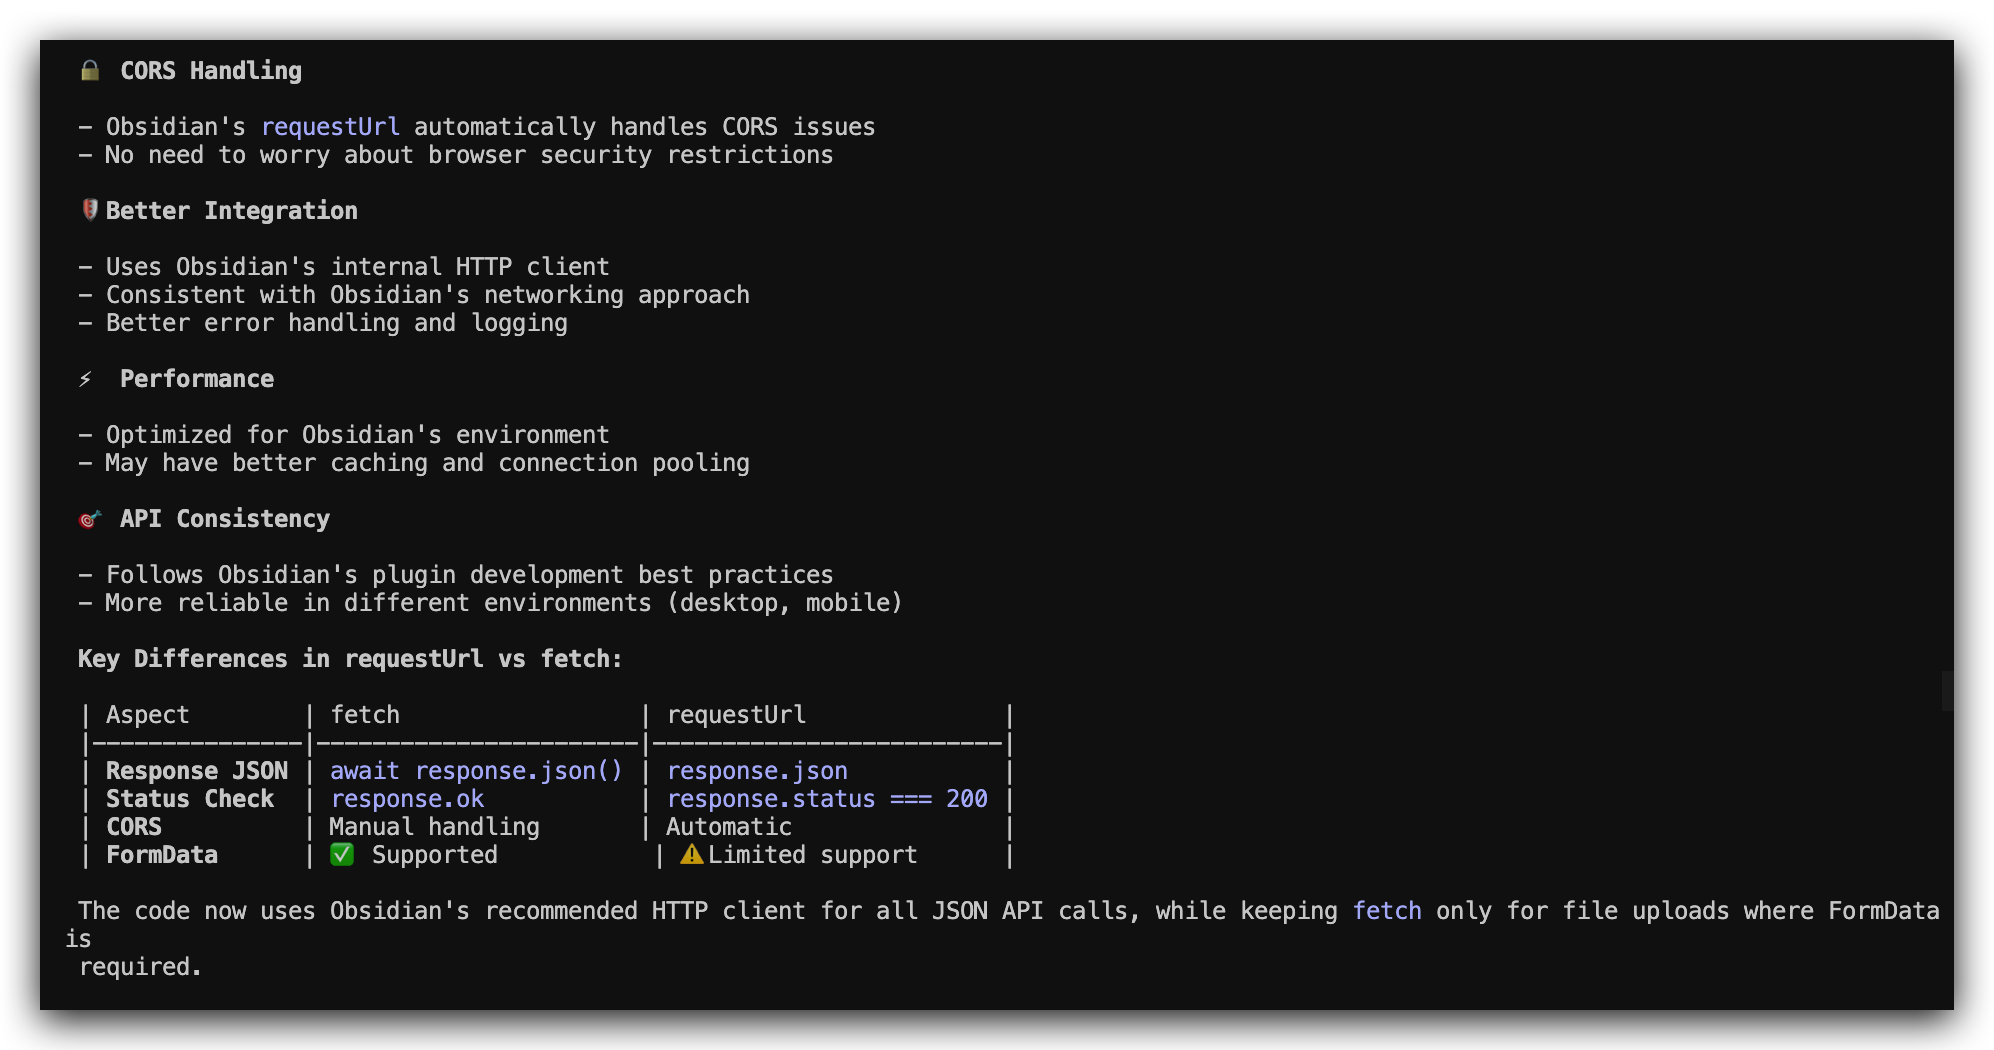This screenshot has width=1994, height=1050.
Task: Click the target emoji beside API Consistency
Action: point(90,519)
